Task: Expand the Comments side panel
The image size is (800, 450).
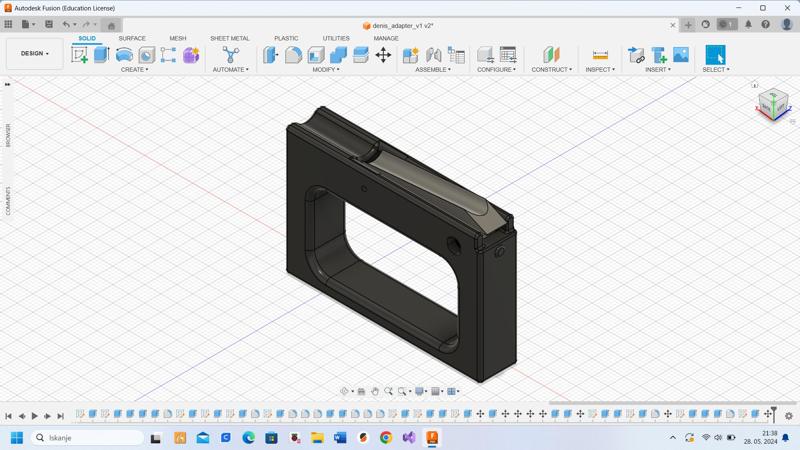Action: click(8, 200)
